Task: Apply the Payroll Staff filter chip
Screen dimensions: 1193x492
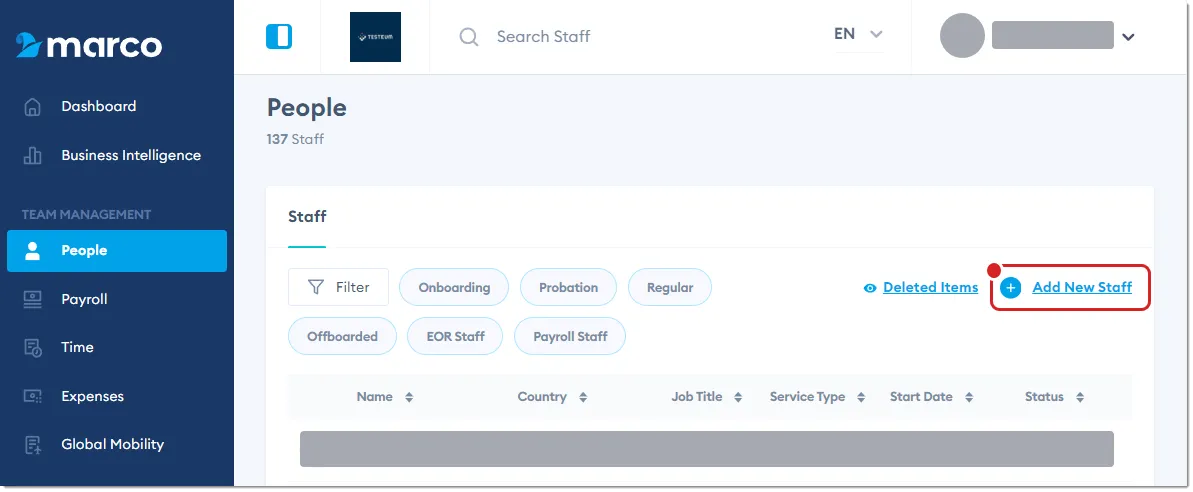Action: (570, 336)
